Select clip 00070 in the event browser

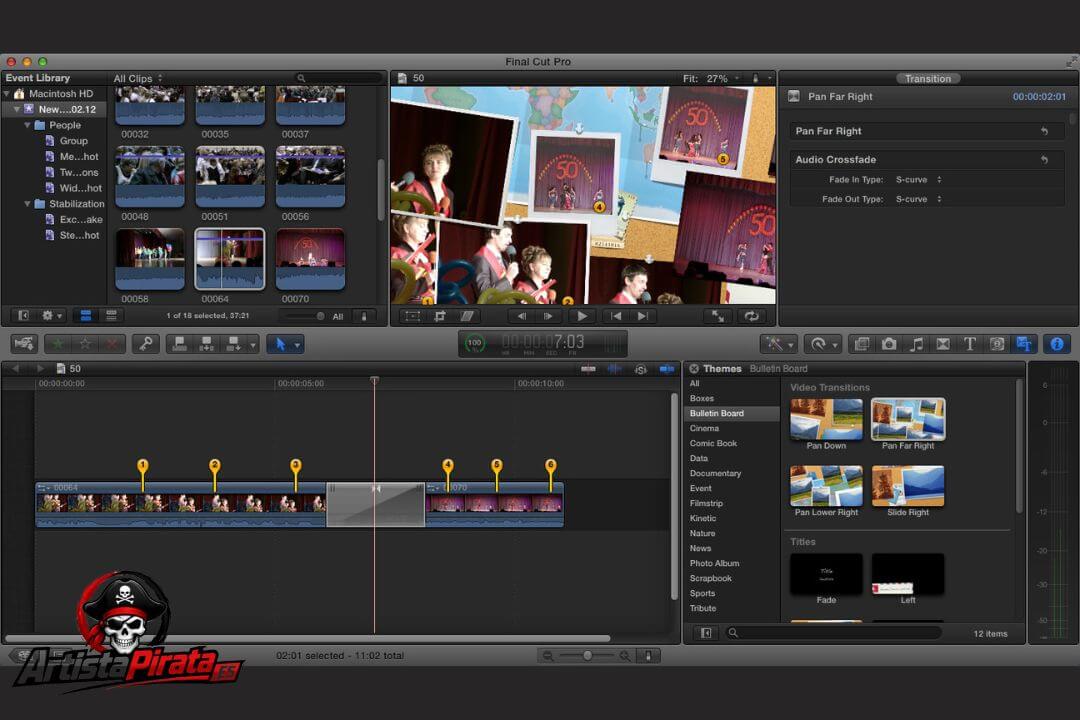coord(310,259)
